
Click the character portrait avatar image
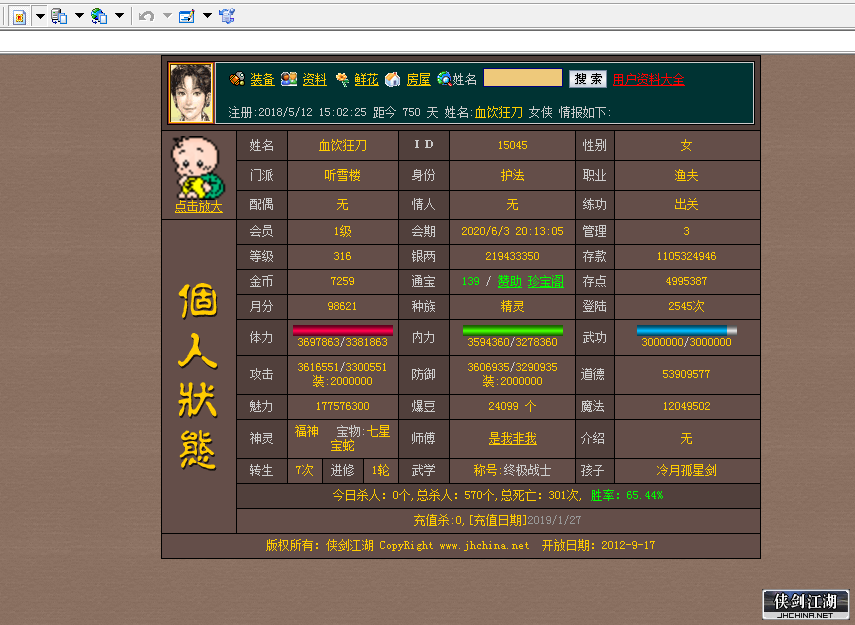(191, 93)
